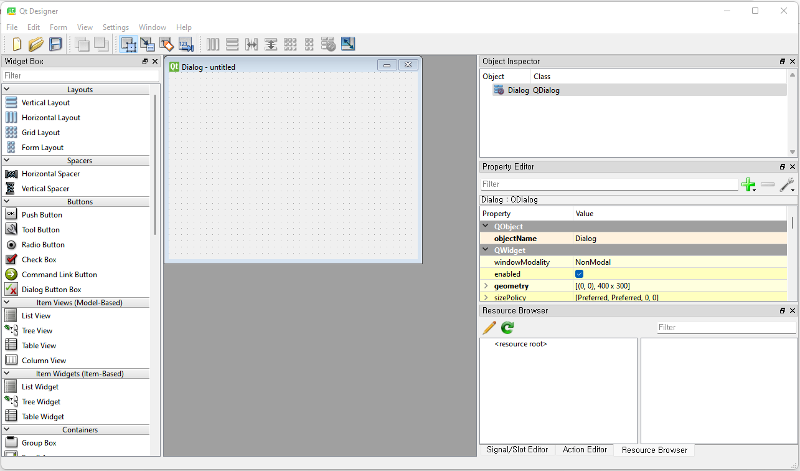Viewport: 800px width, 471px height.
Task: Focus the Property Editor Filter field
Action: pos(609,184)
